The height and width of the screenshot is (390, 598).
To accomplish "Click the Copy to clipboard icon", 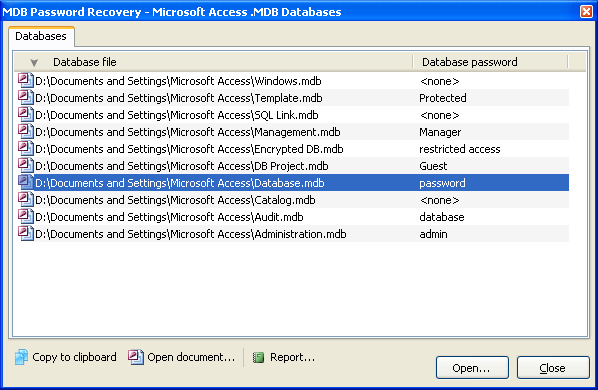I will [x=21, y=357].
